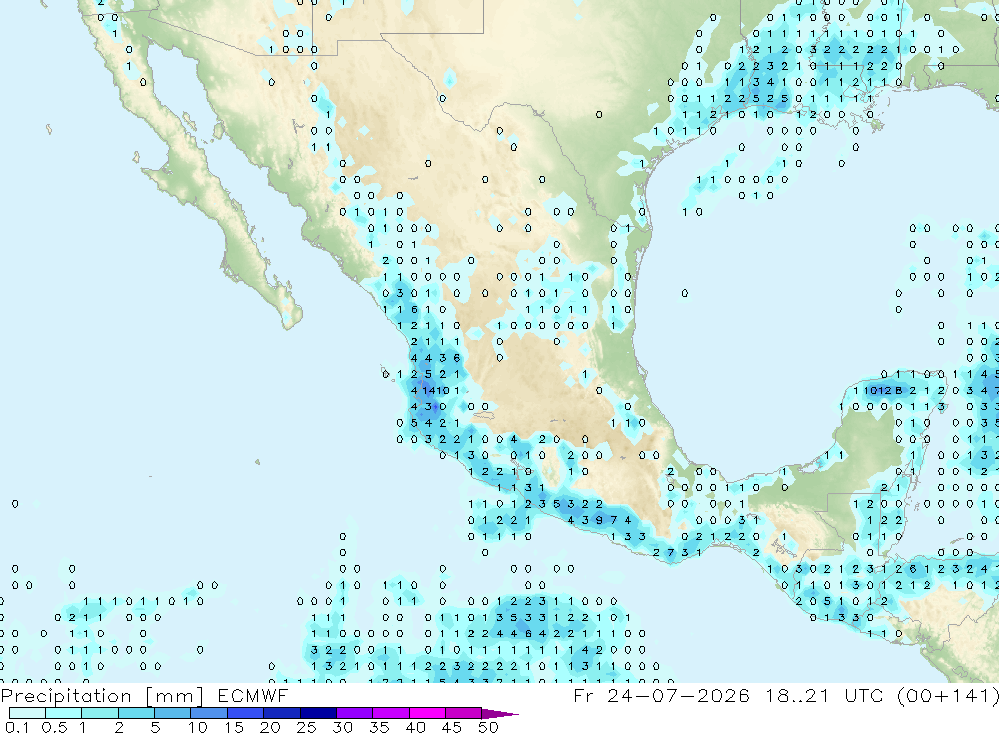Click the word Precipitation in the caption
This screenshot has height=733, width=1000.
coord(66,695)
